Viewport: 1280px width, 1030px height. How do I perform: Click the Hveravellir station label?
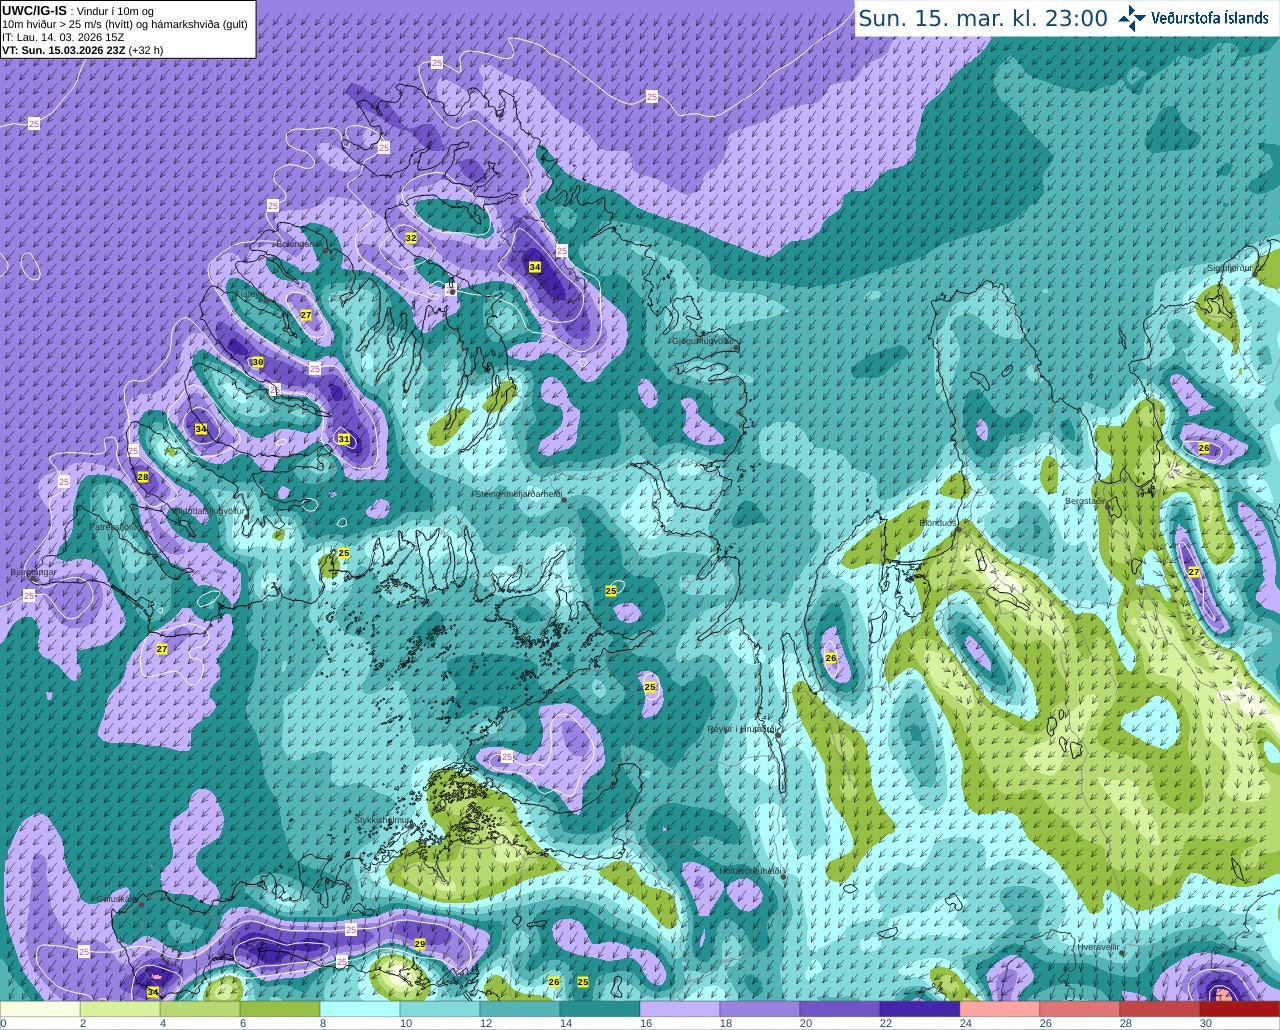[x=1098, y=946]
